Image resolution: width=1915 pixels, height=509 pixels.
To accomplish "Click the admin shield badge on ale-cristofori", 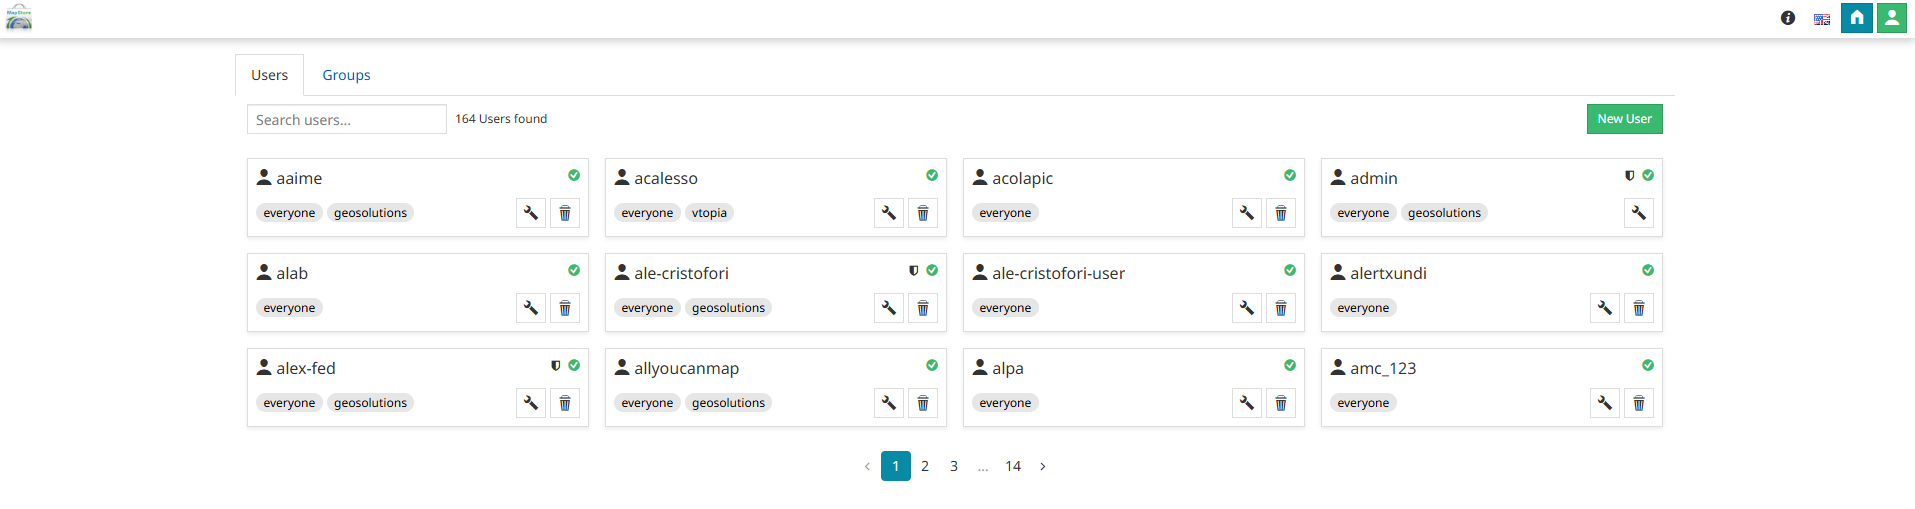I will click(x=913, y=270).
